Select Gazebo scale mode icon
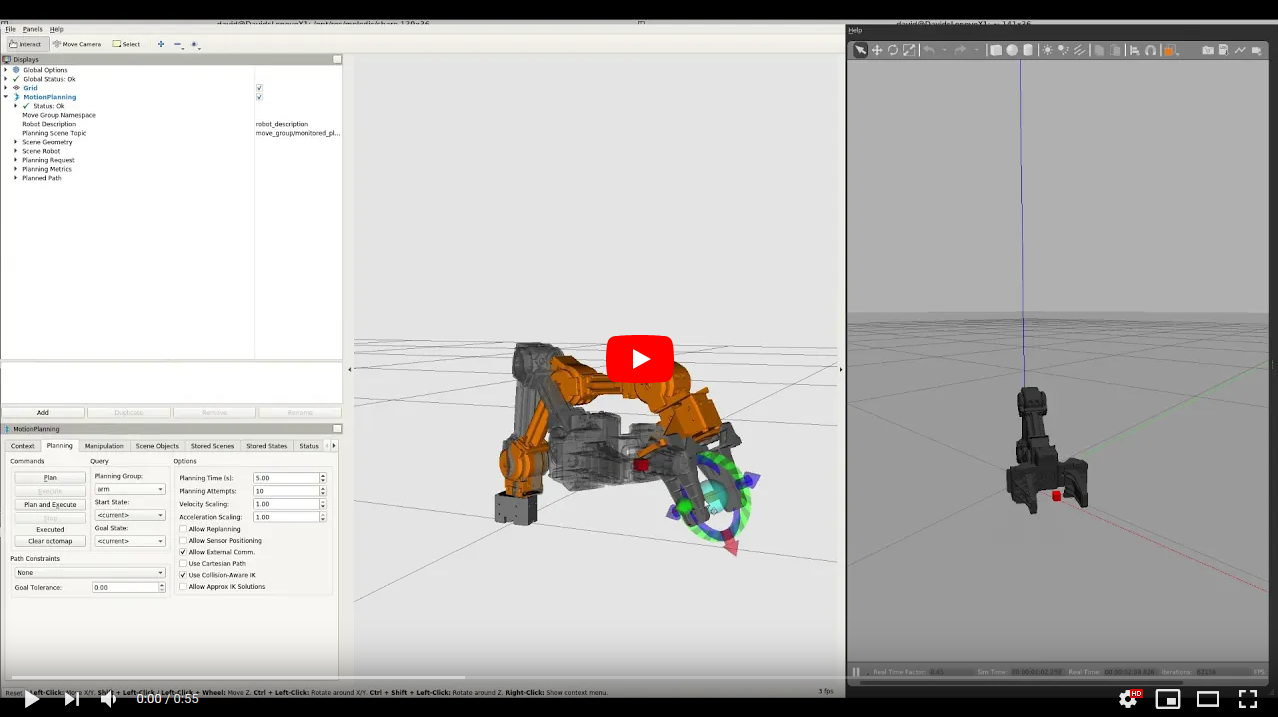The height and width of the screenshot is (717, 1278). click(x=909, y=50)
